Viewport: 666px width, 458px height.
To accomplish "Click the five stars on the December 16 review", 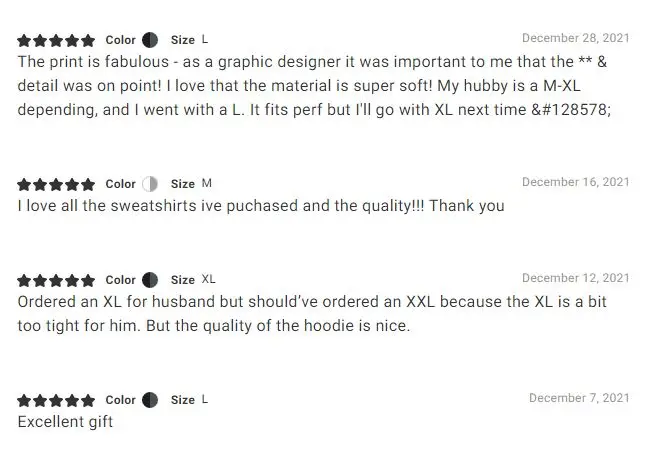I will click(x=56, y=185).
